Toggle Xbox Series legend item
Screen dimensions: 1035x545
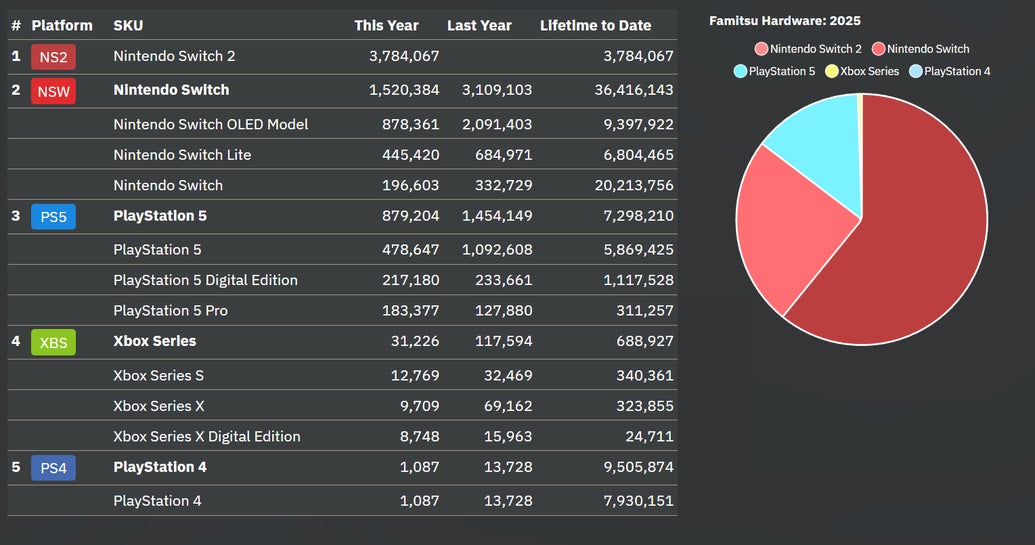click(x=861, y=71)
